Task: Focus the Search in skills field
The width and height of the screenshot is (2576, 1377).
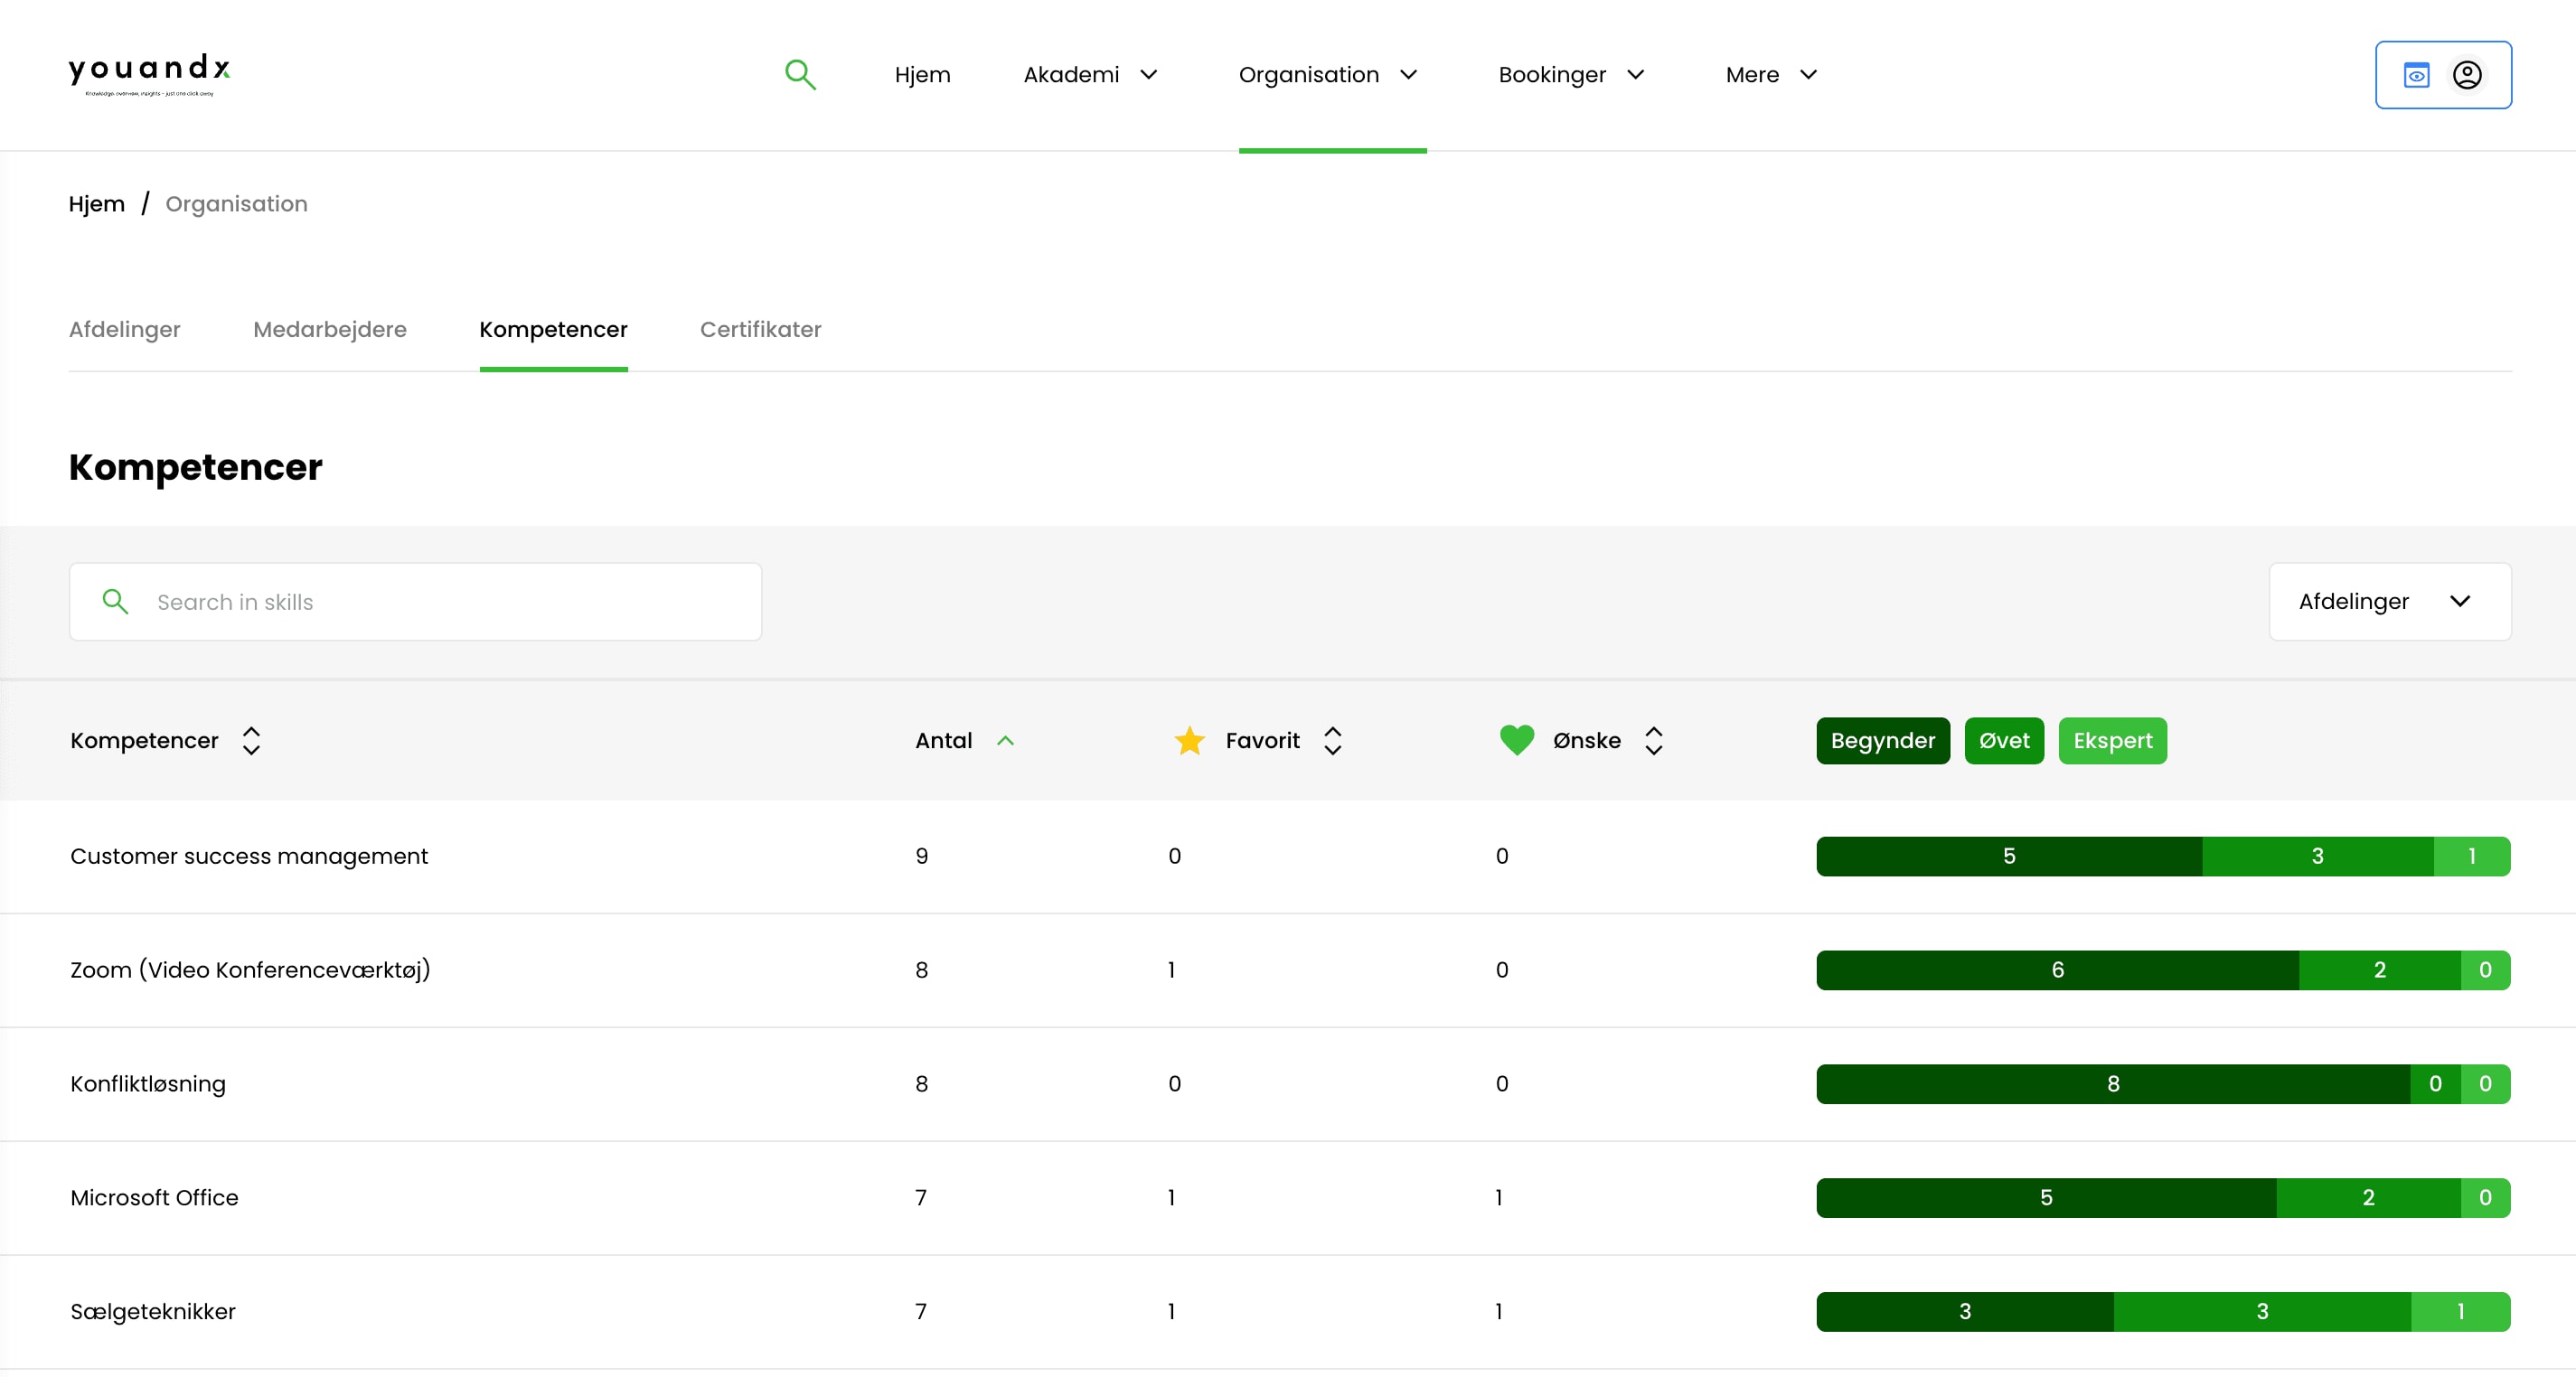Action: [x=415, y=601]
